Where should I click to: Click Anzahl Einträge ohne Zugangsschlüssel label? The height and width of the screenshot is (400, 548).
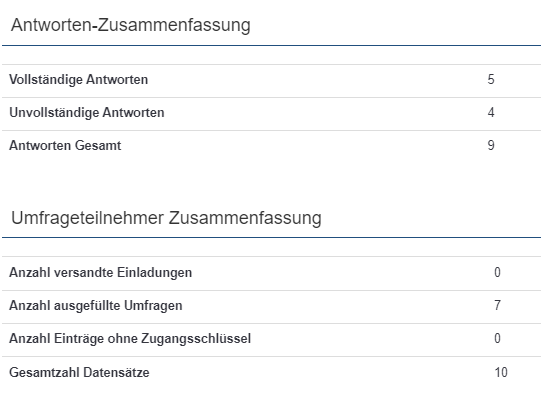[x=130, y=339]
